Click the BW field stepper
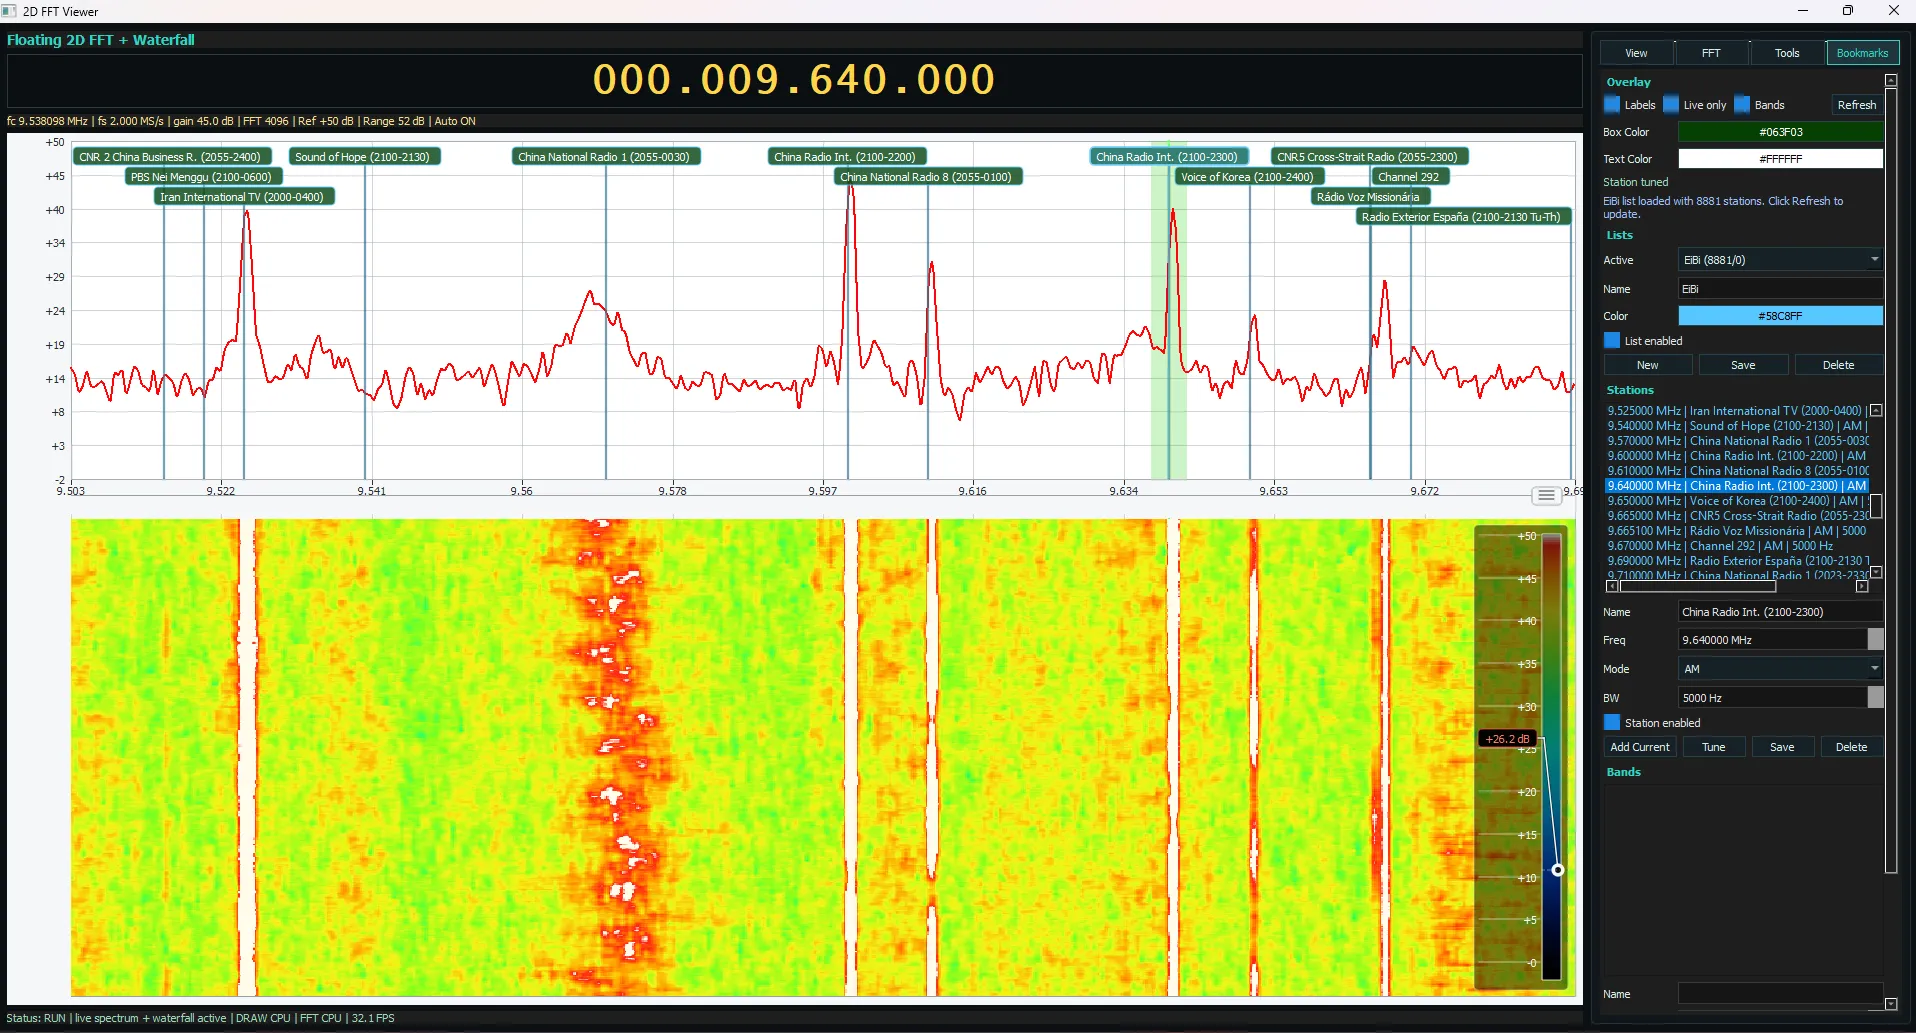Viewport: 1916px width, 1033px height. point(1875,697)
